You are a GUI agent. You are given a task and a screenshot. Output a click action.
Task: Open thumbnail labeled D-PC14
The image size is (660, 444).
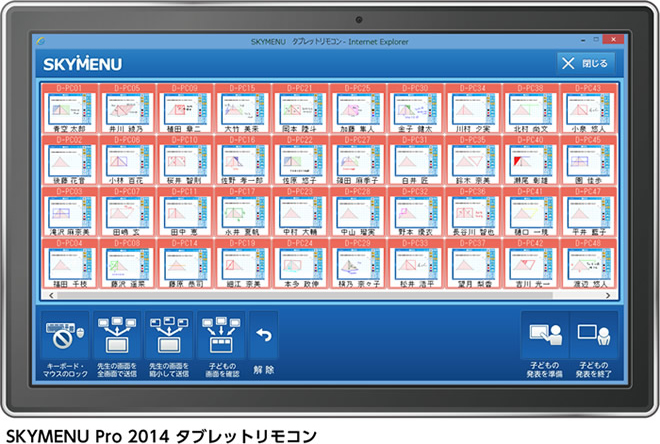[x=184, y=263]
